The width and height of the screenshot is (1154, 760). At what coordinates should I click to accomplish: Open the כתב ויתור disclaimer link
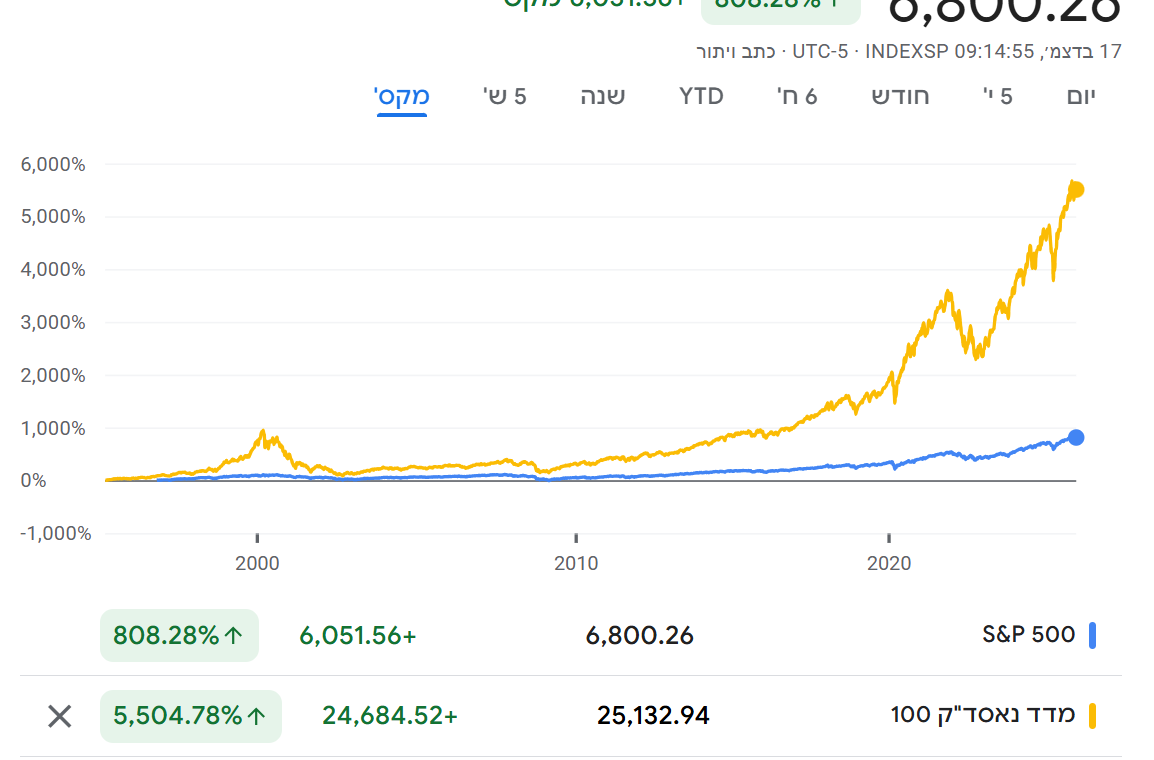(736, 50)
